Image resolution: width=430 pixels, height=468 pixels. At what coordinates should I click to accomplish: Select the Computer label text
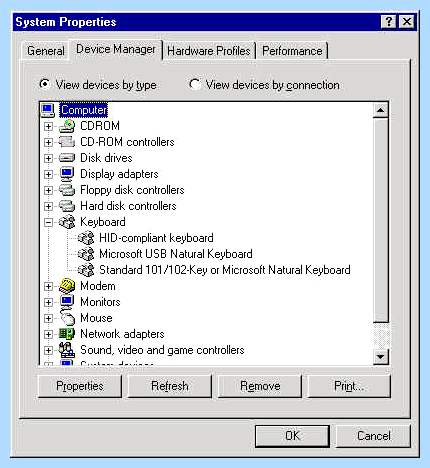84,110
